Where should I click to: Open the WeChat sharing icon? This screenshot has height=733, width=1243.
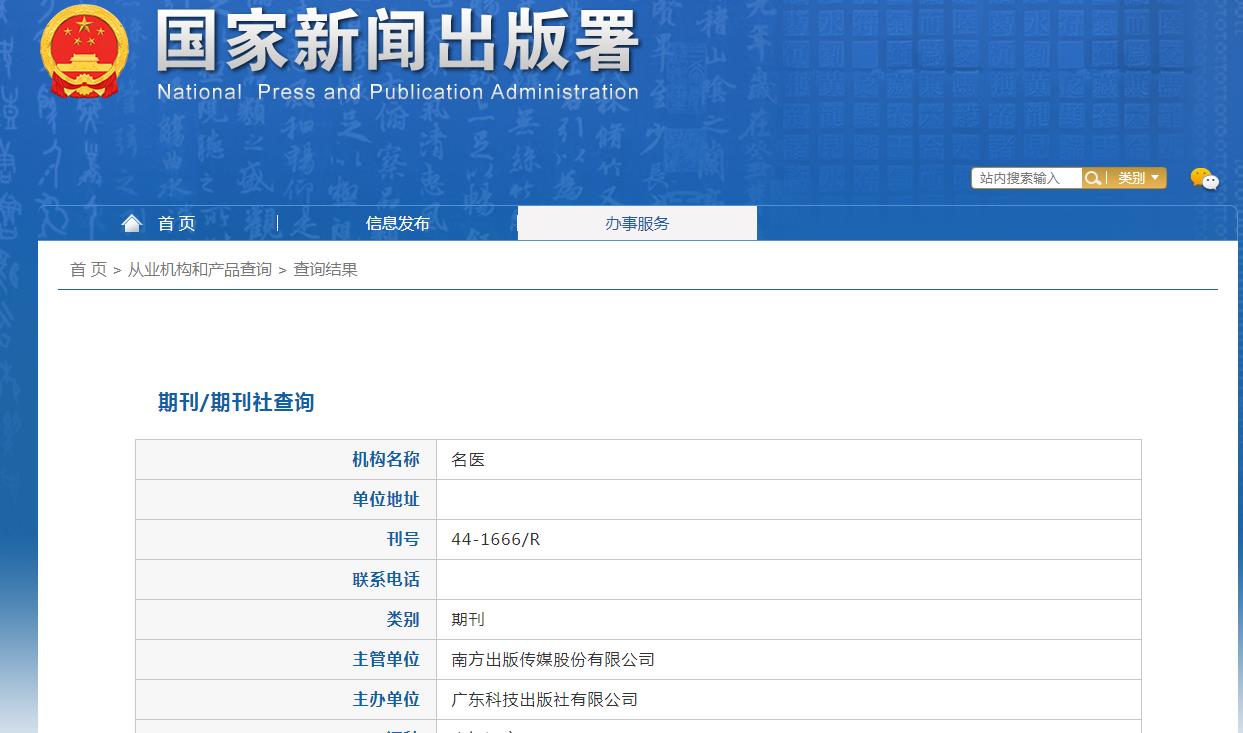click(1205, 180)
